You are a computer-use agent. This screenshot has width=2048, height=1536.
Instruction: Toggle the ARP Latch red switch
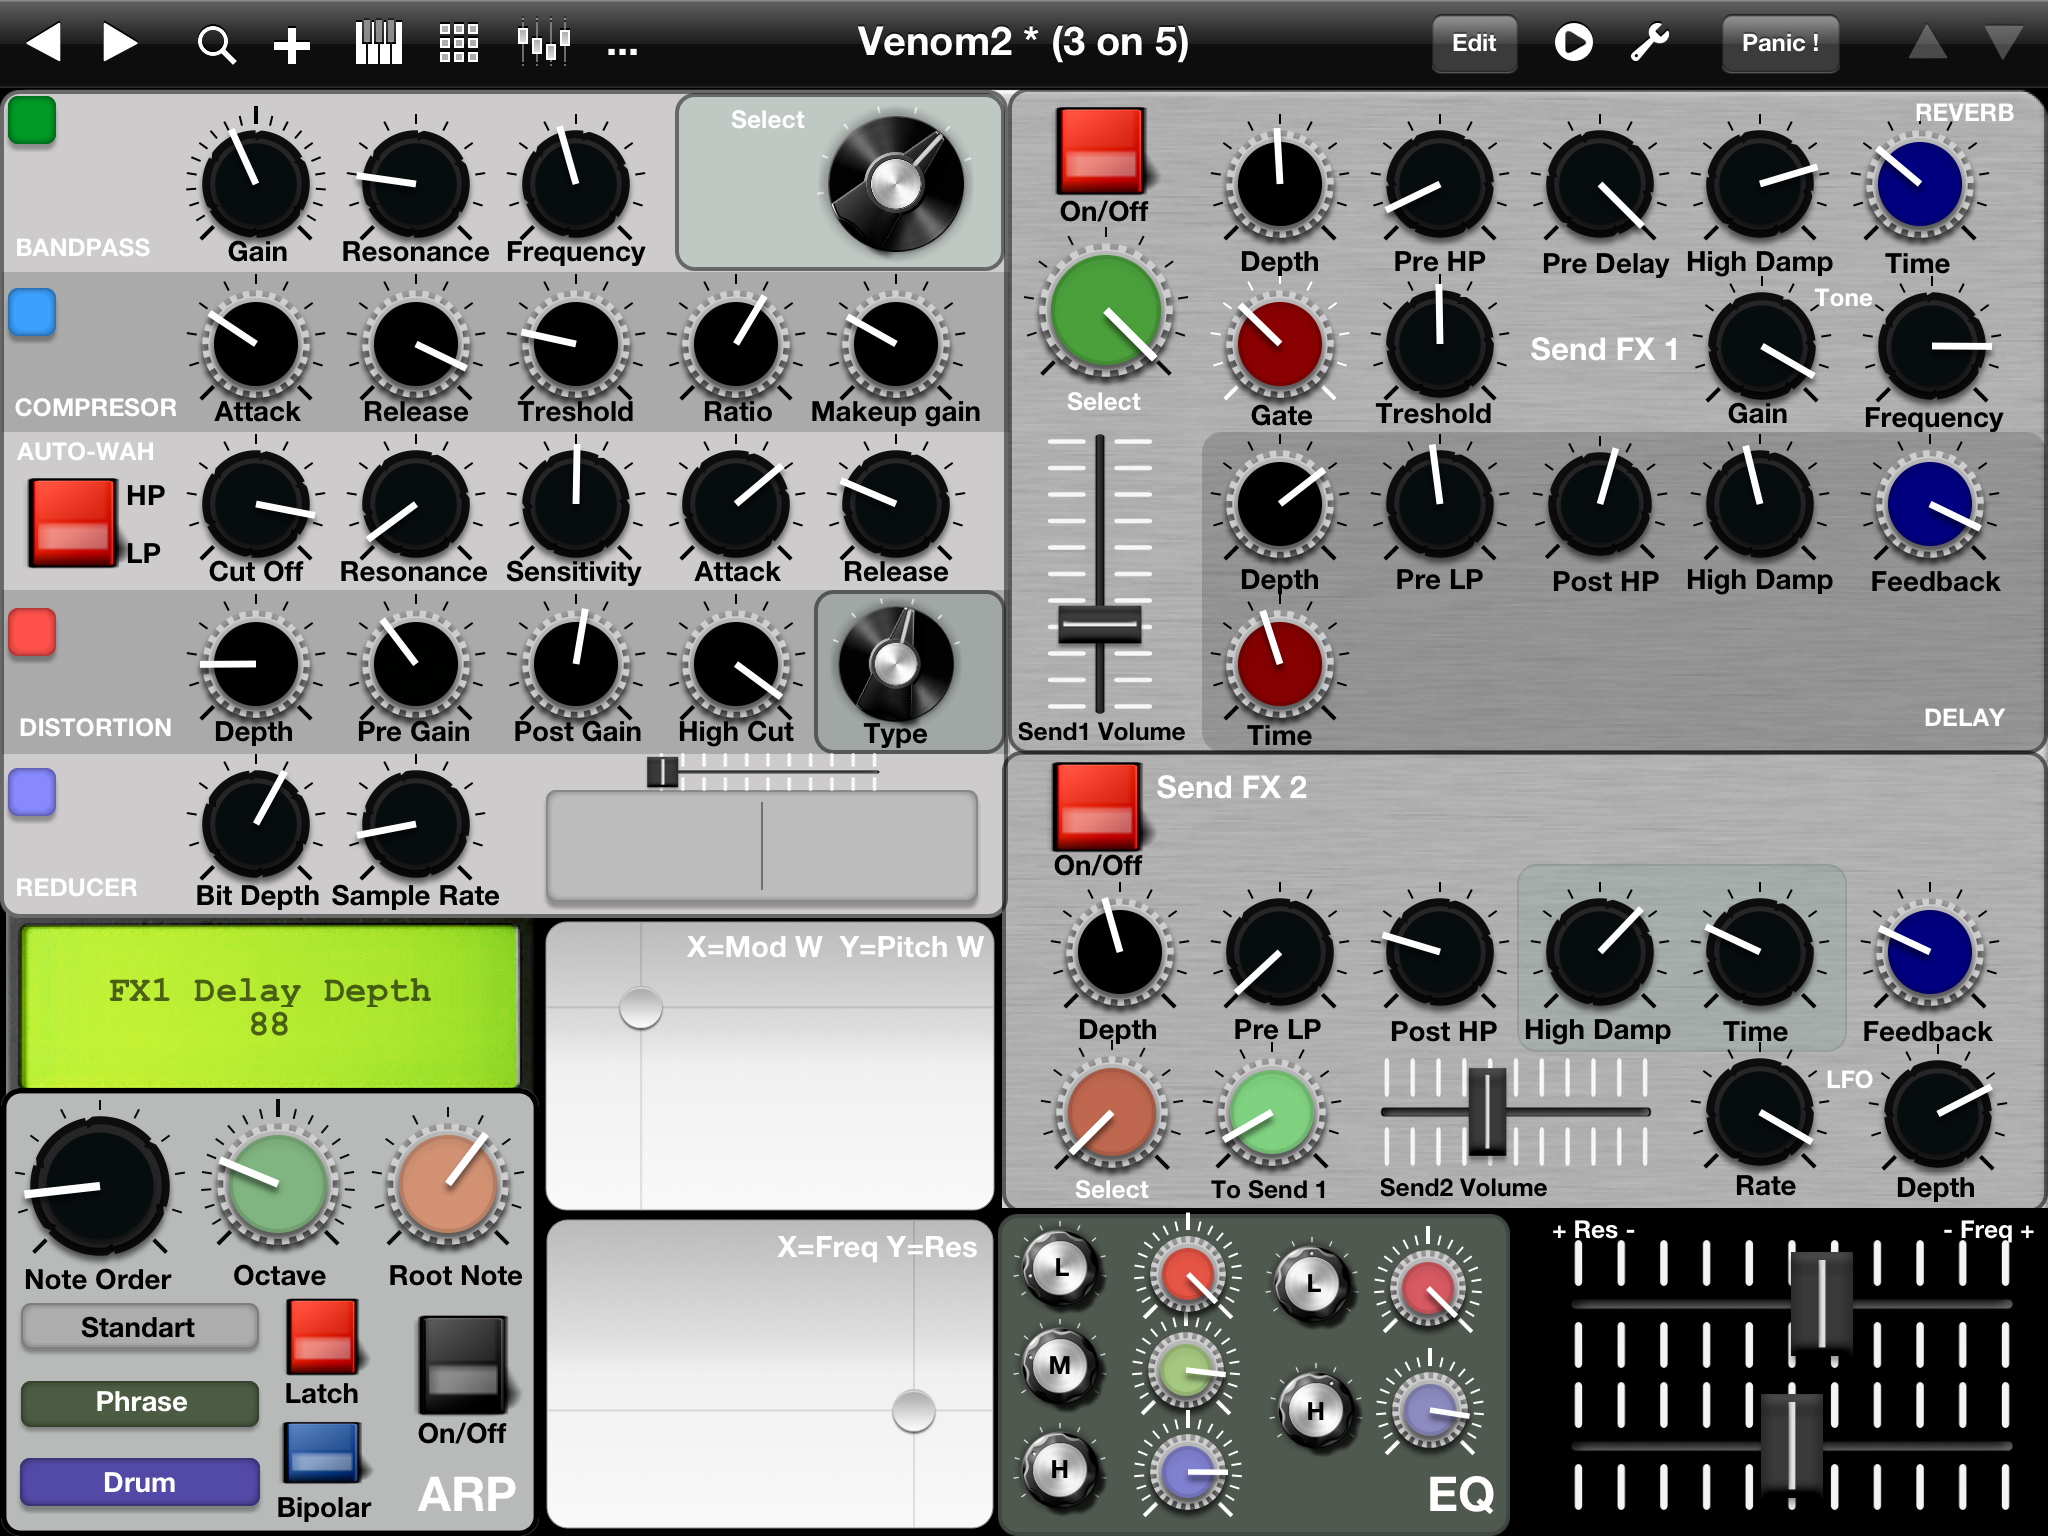322,1337
